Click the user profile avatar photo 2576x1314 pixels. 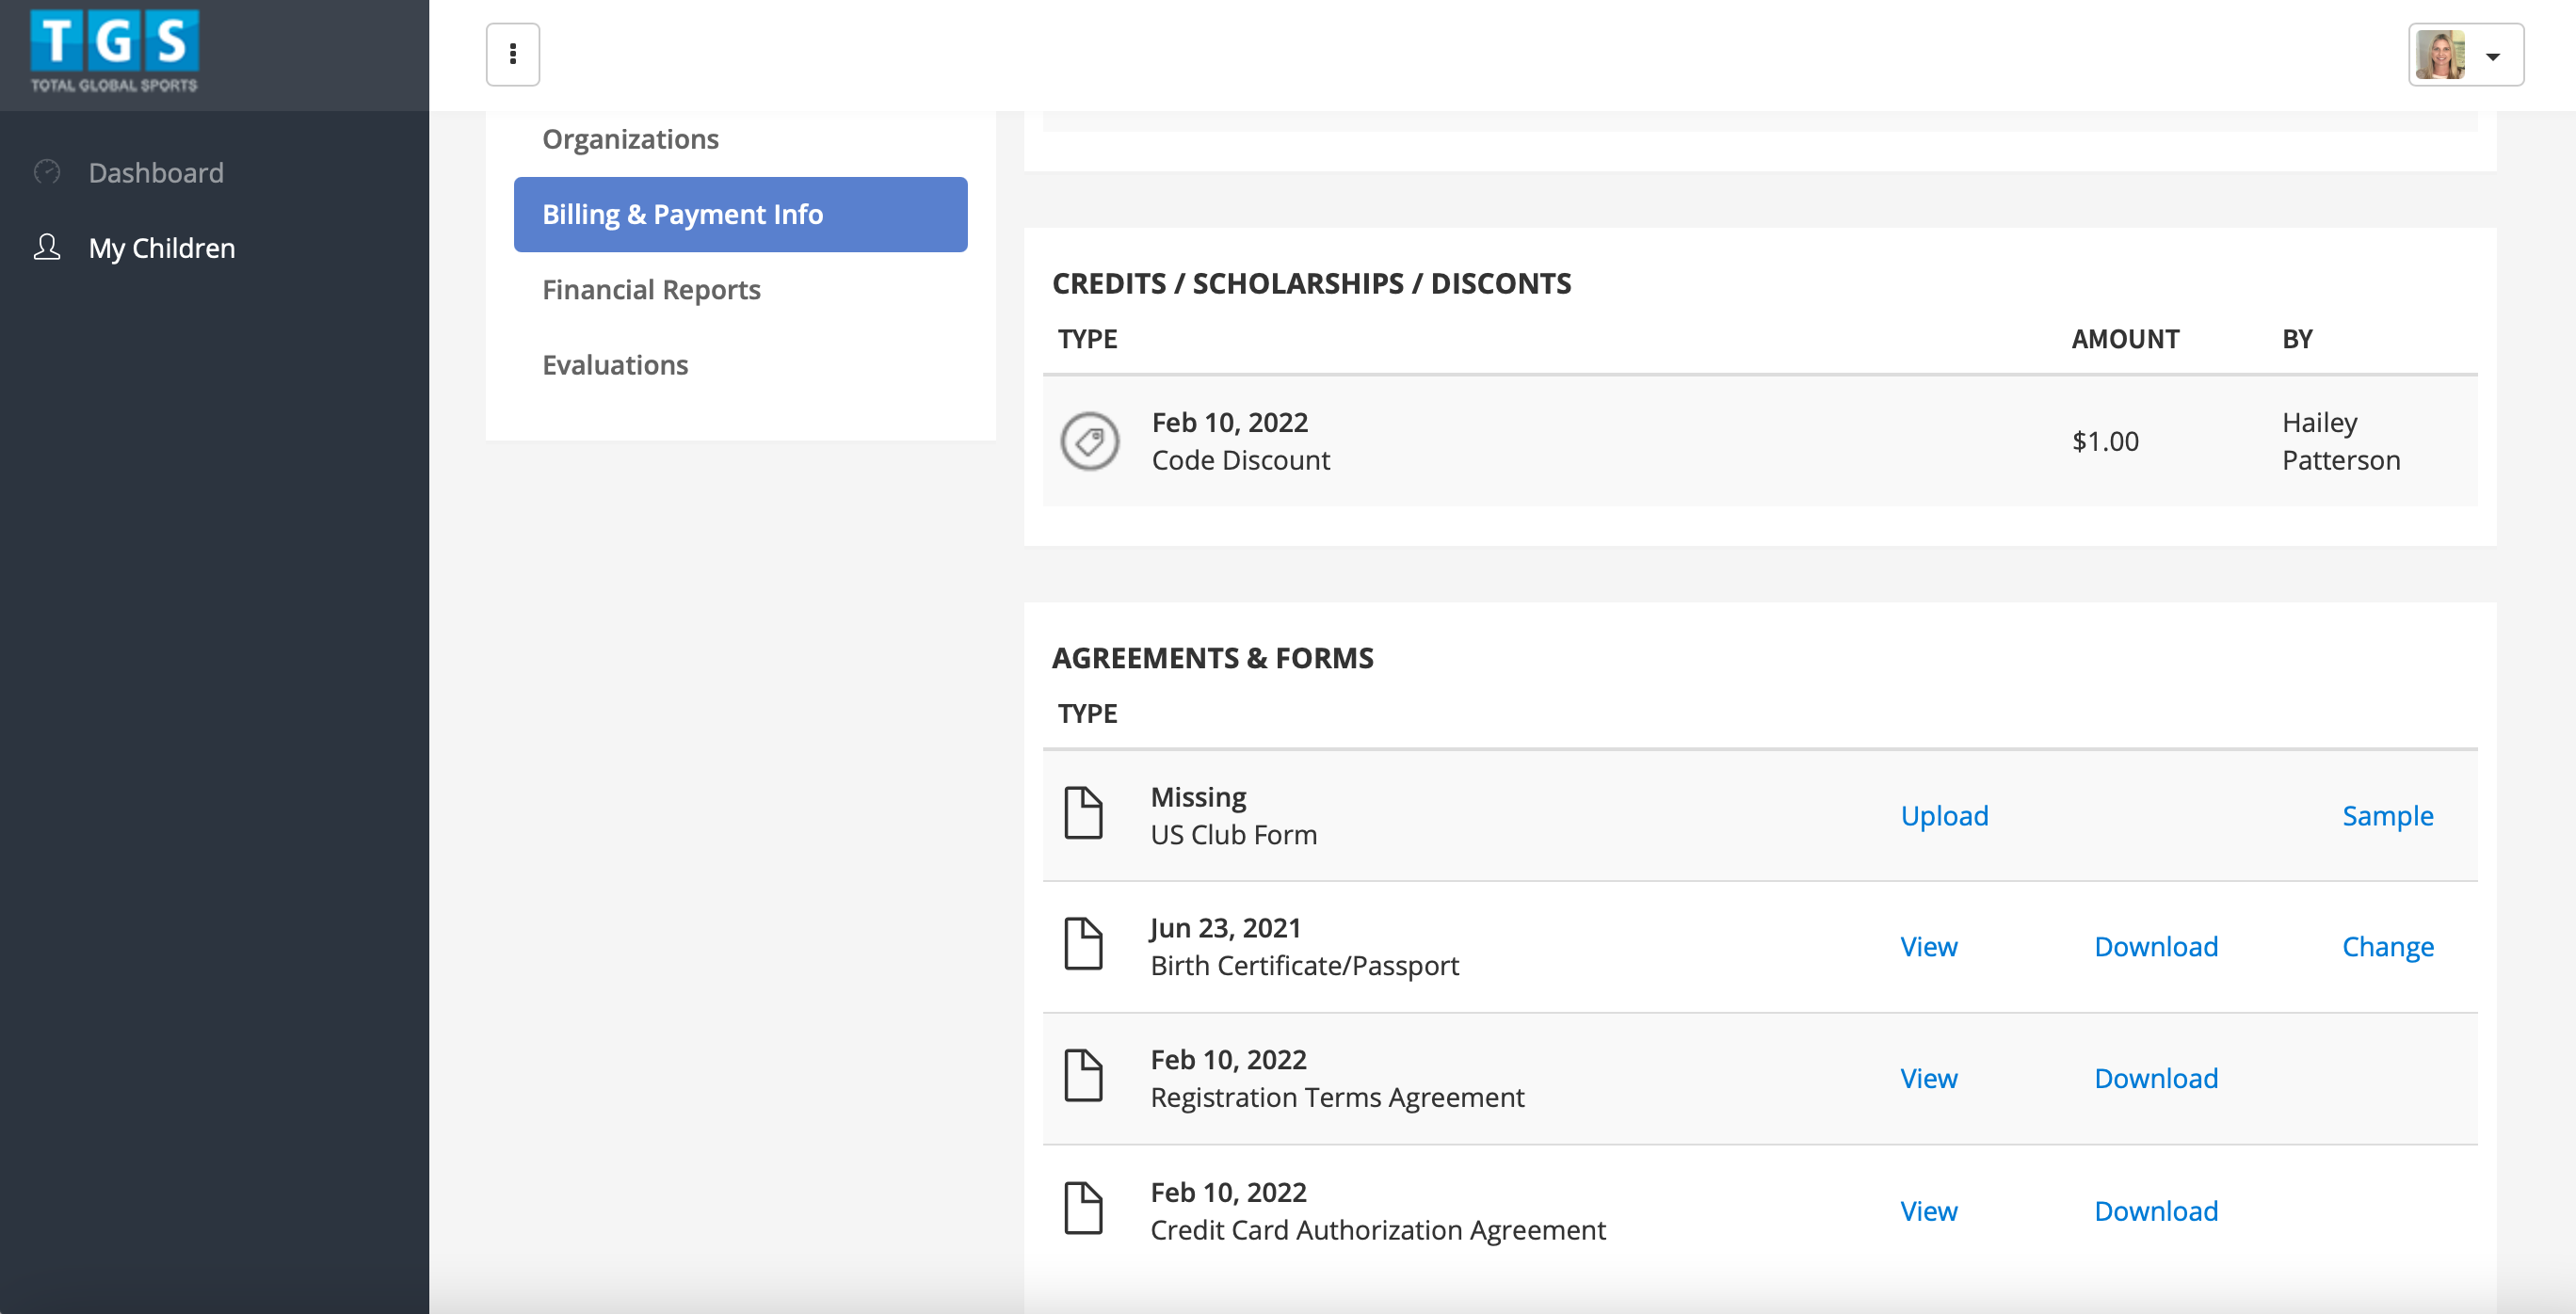[2440, 55]
